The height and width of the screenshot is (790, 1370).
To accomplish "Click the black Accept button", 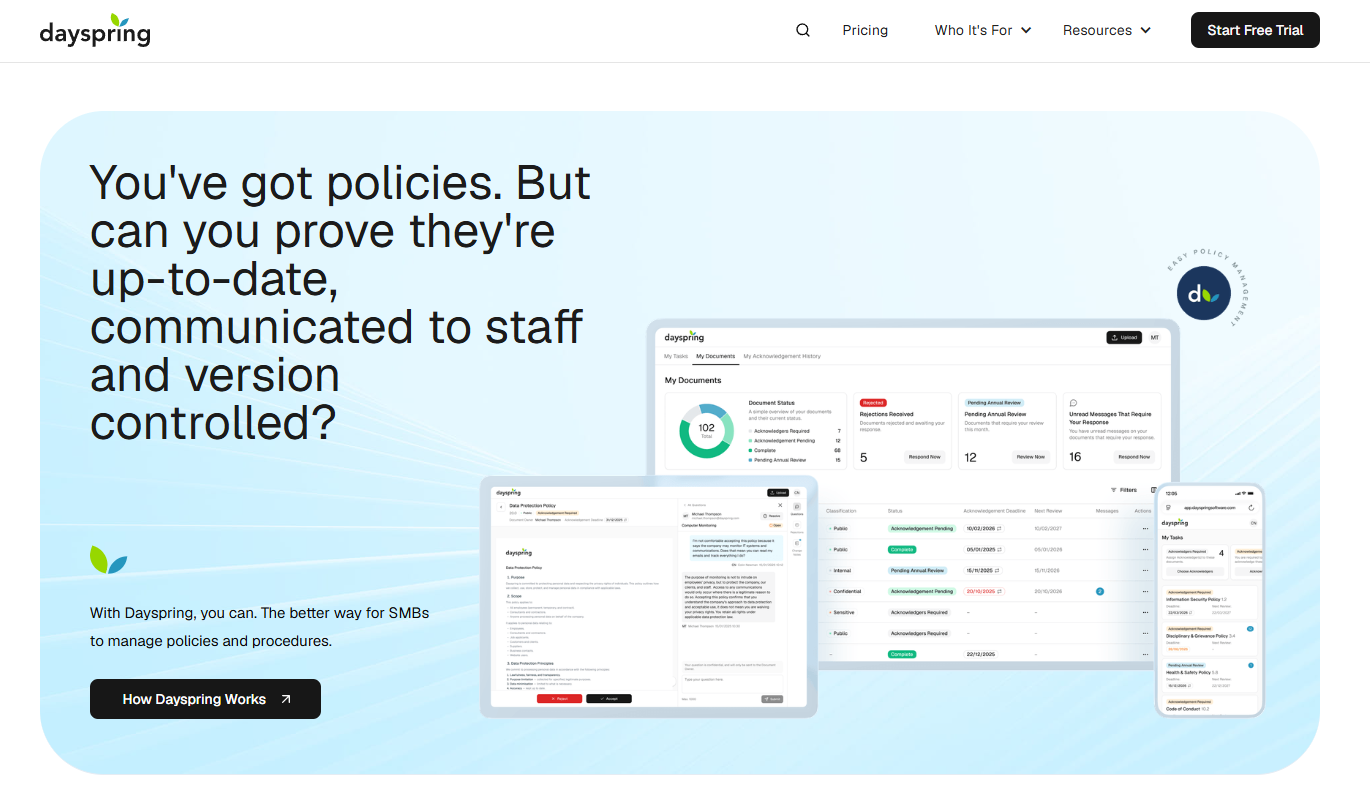I will pos(609,698).
